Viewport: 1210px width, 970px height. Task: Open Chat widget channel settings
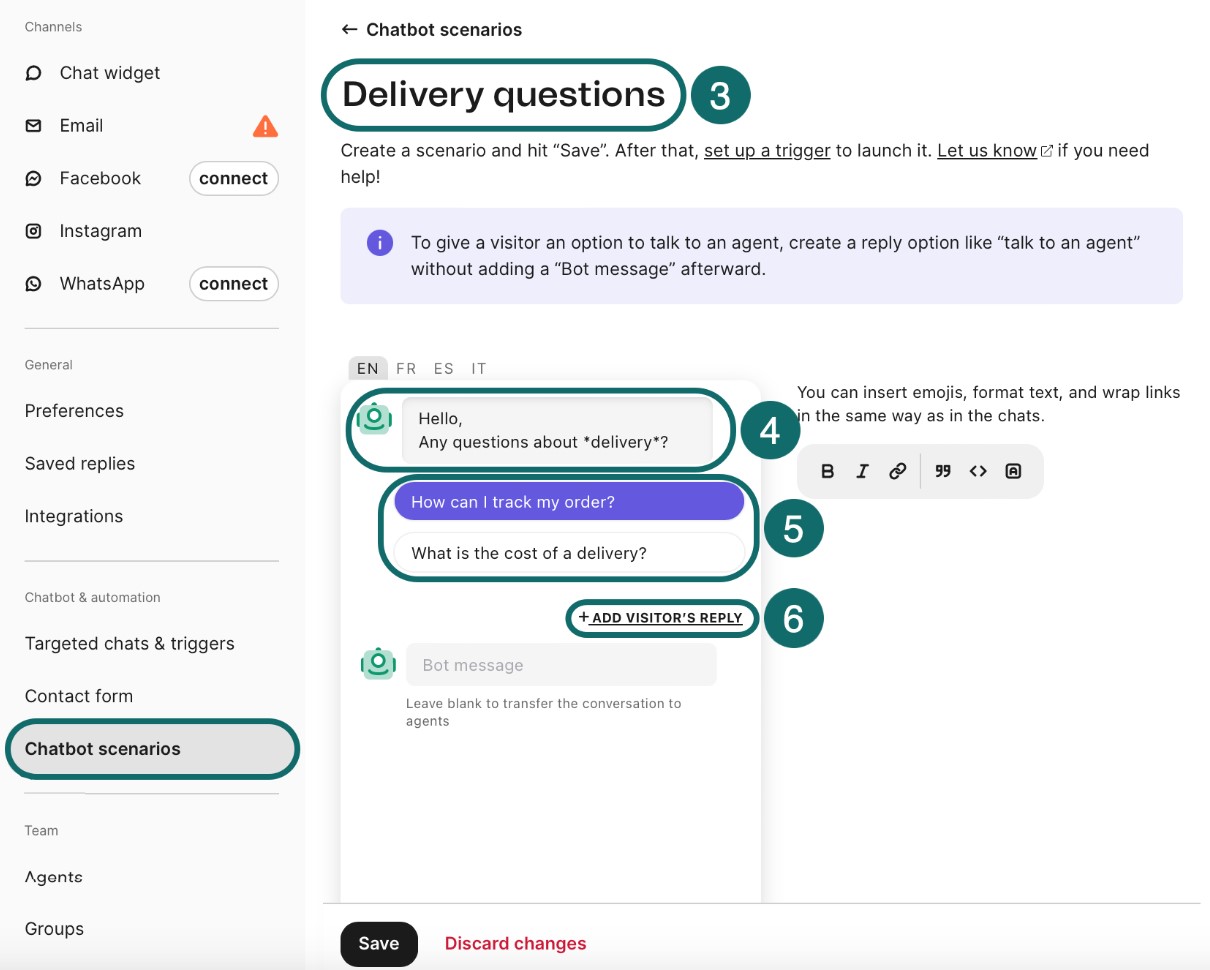pyautogui.click(x=109, y=73)
